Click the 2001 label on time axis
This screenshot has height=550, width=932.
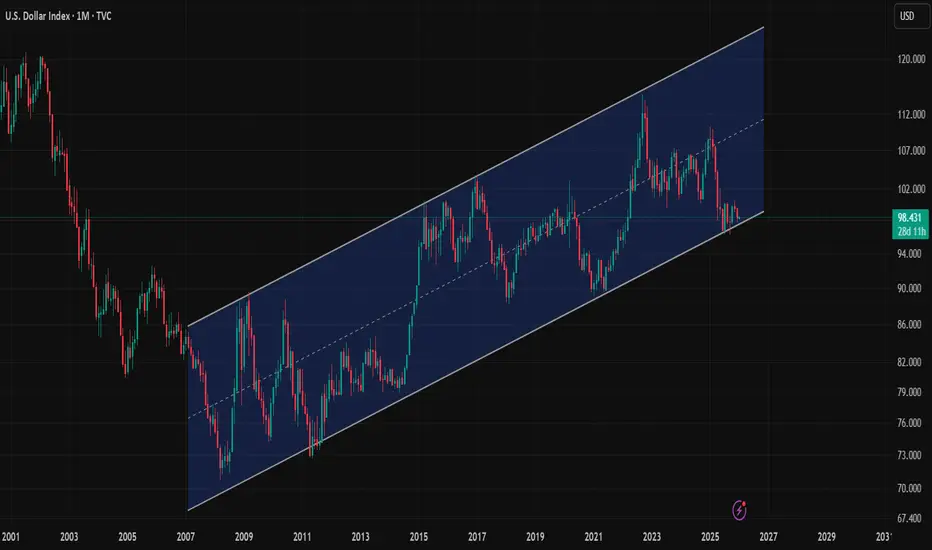11,537
